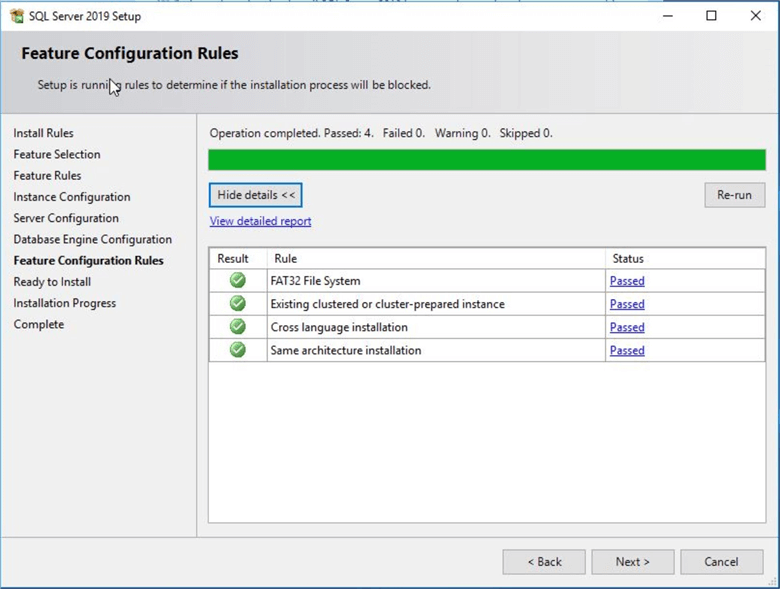
Task: Cancel the SQL Server setup
Action: (721, 562)
